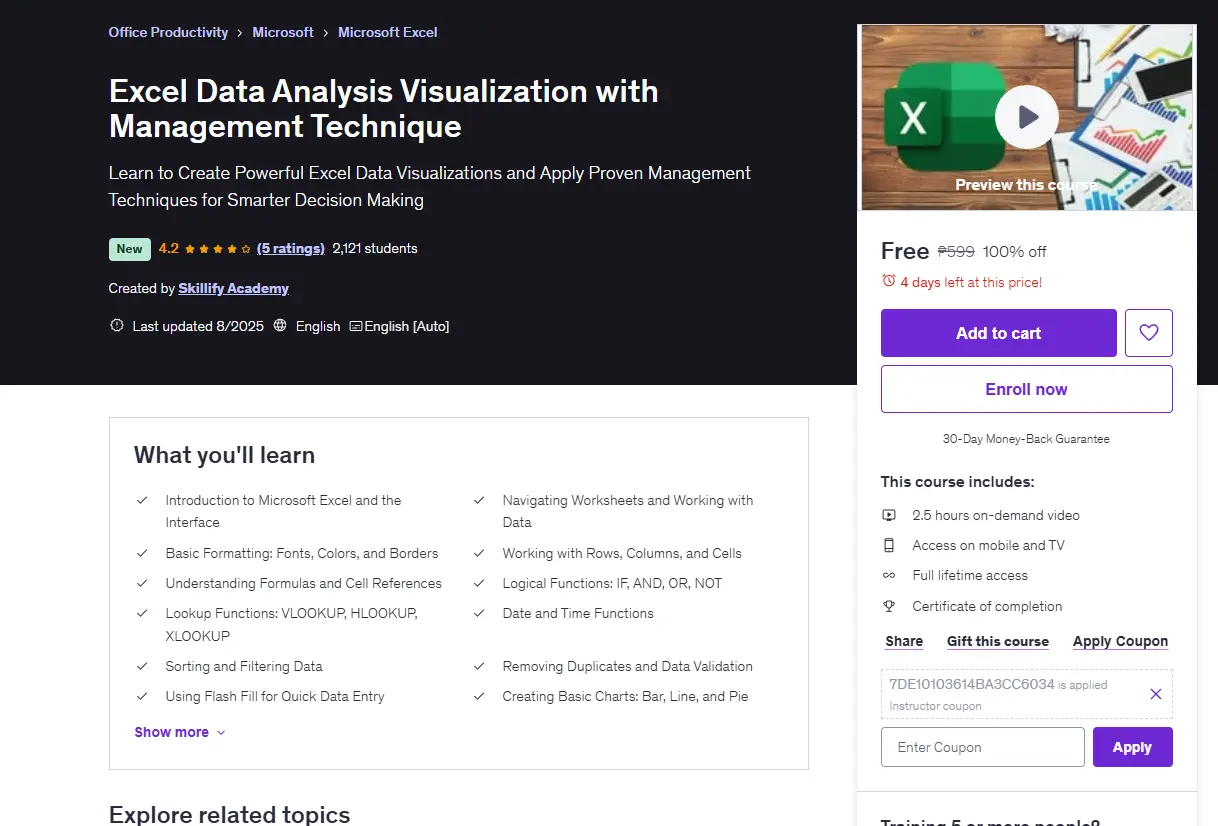Click 'Access on mobile and TV' text

point(988,545)
